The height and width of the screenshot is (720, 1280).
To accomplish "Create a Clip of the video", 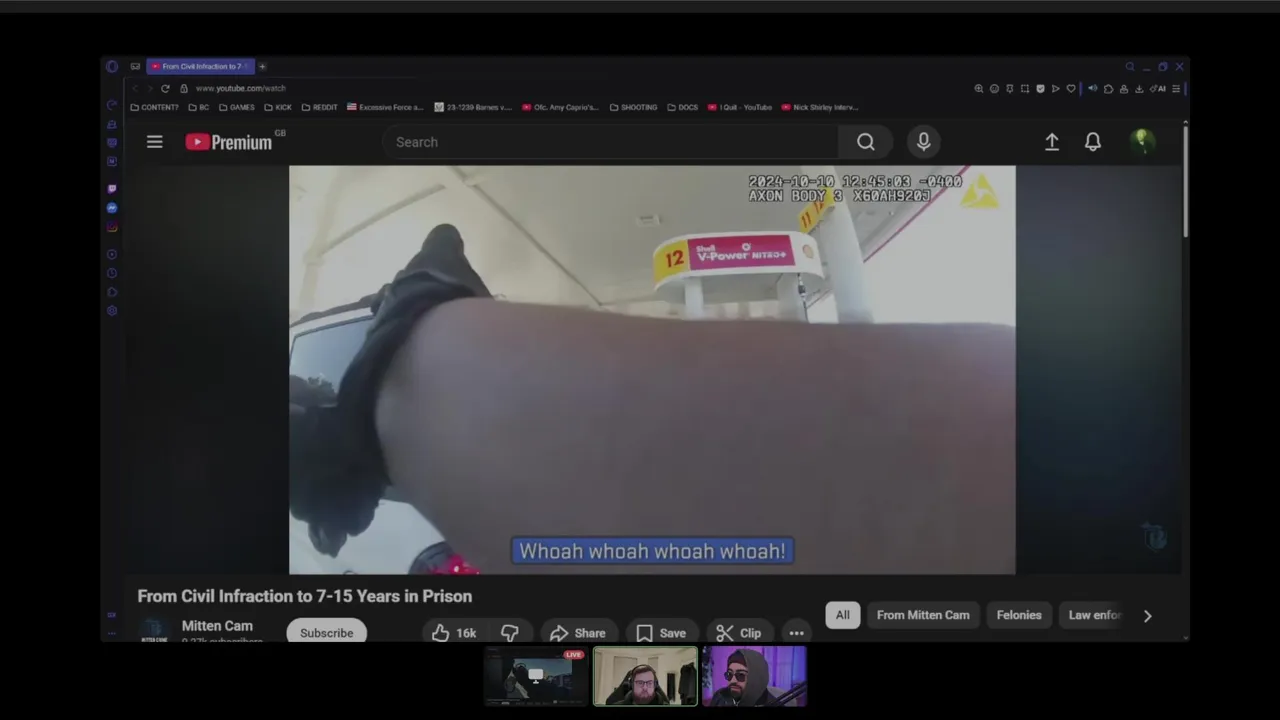I will point(739,633).
